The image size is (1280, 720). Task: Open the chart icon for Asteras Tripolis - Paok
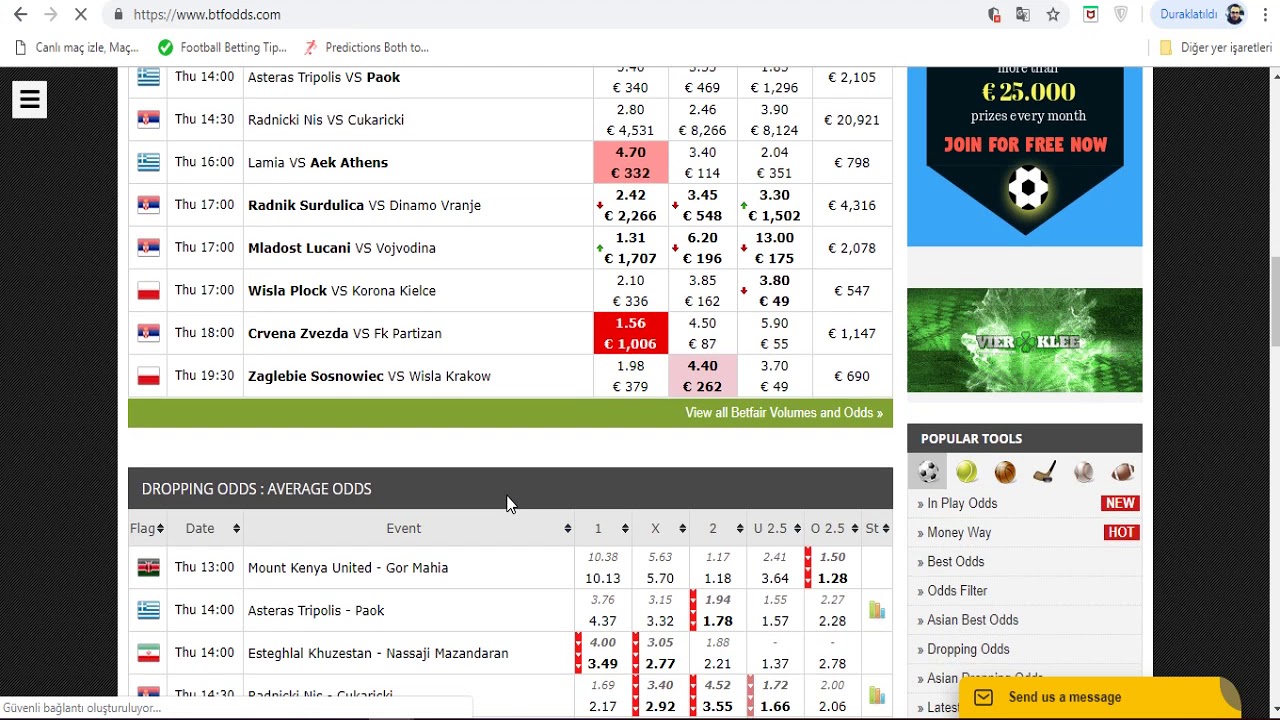point(877,610)
